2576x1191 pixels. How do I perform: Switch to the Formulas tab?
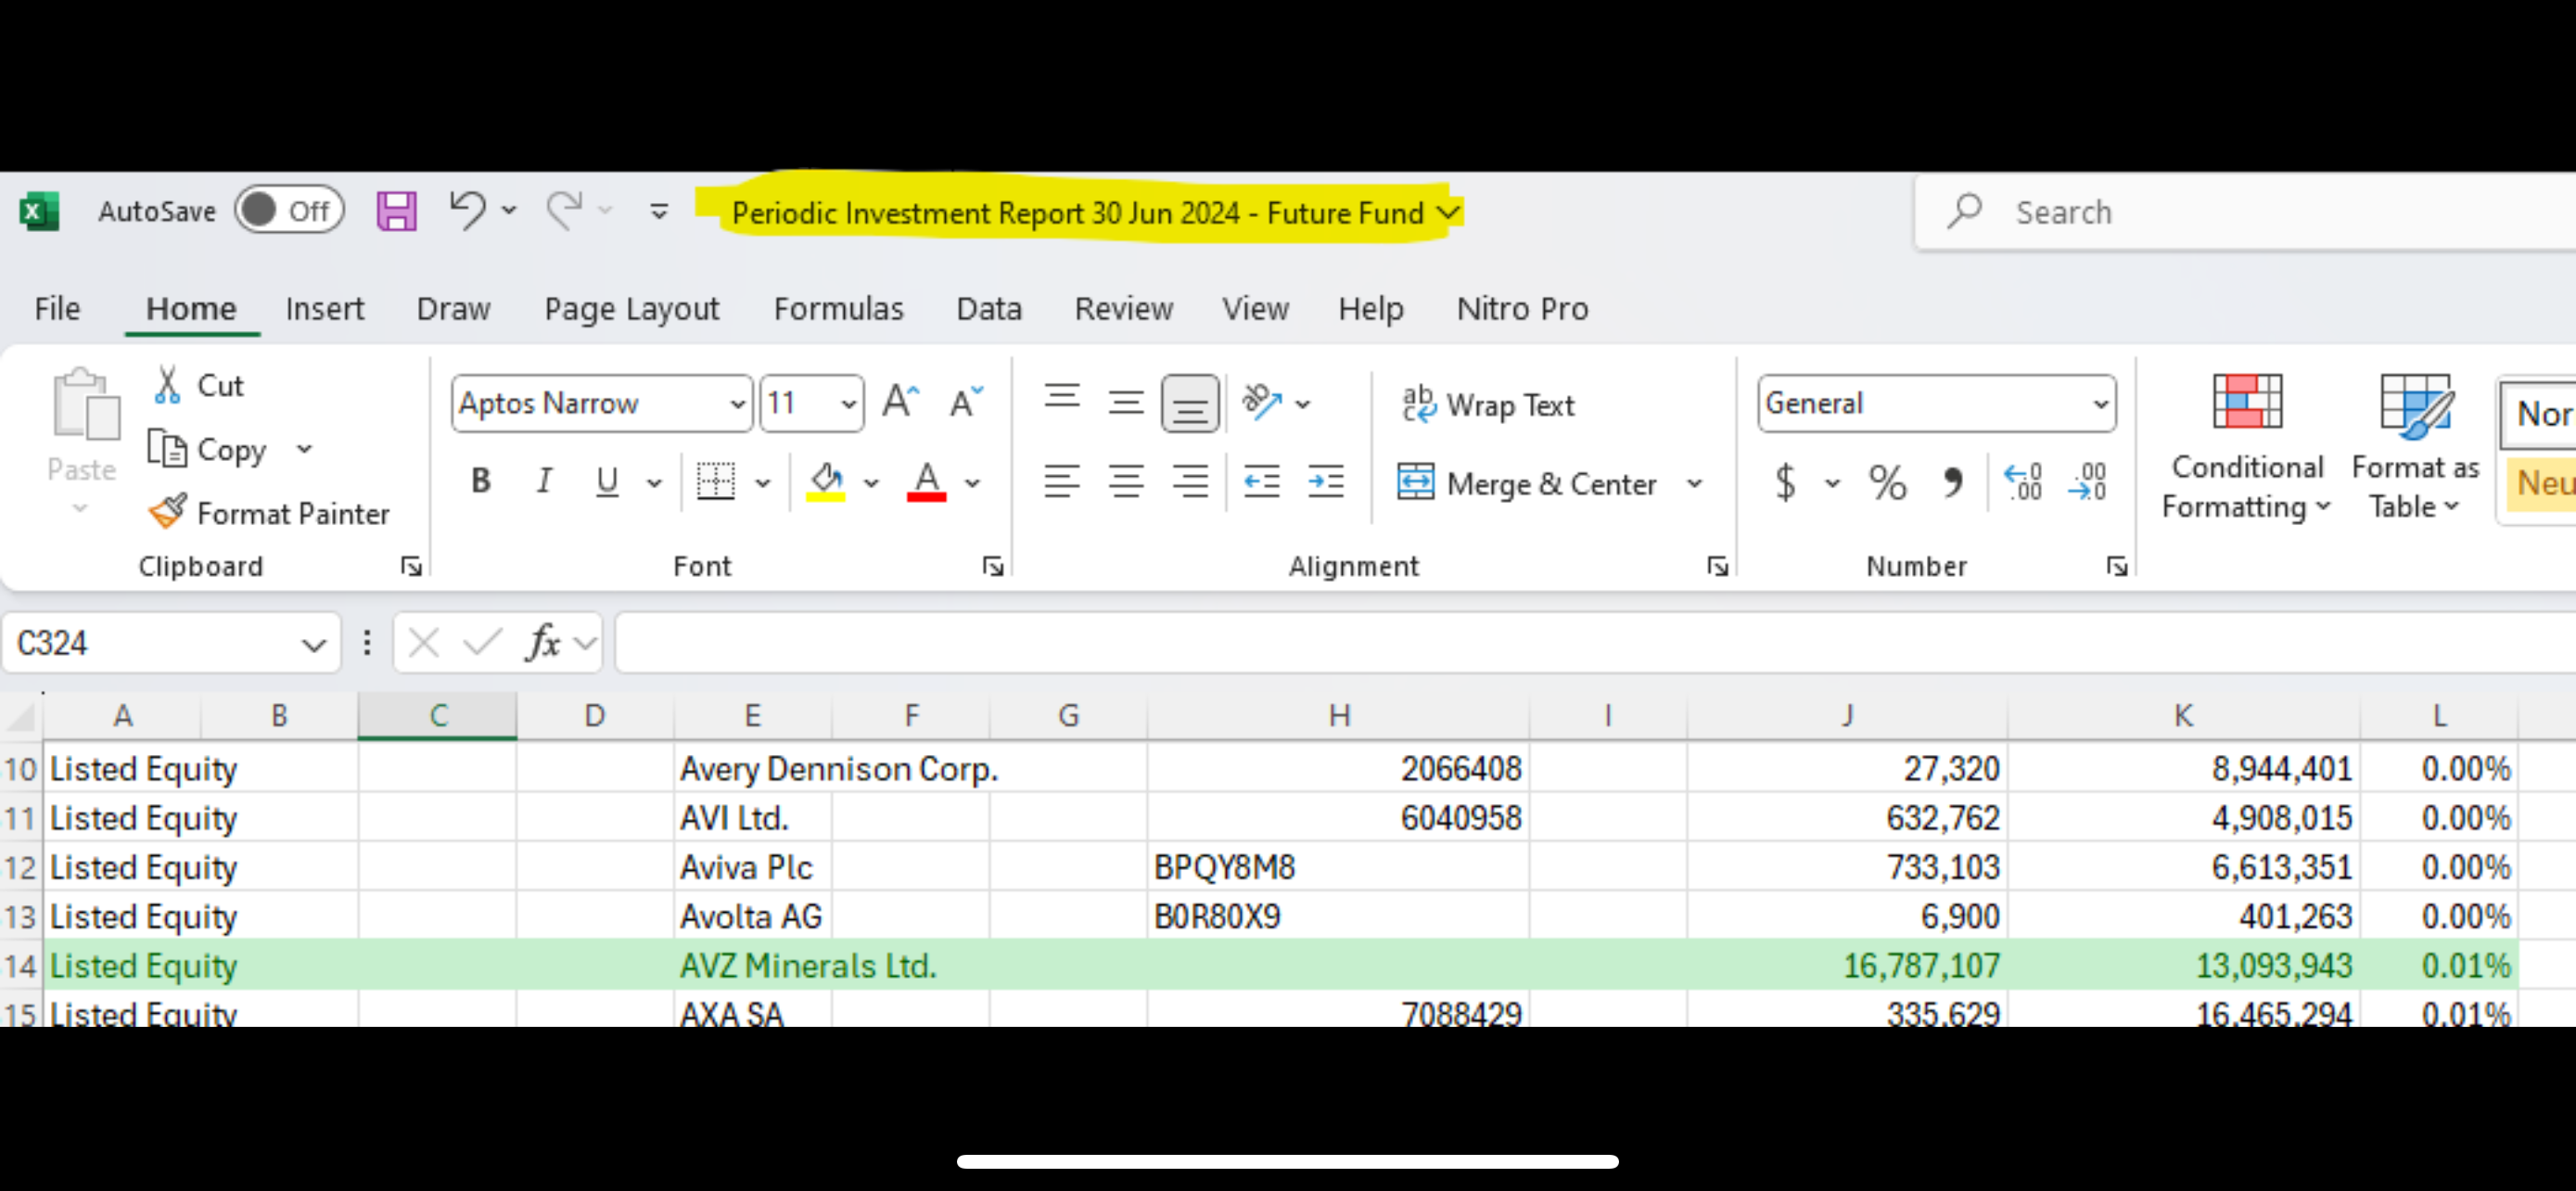point(838,309)
